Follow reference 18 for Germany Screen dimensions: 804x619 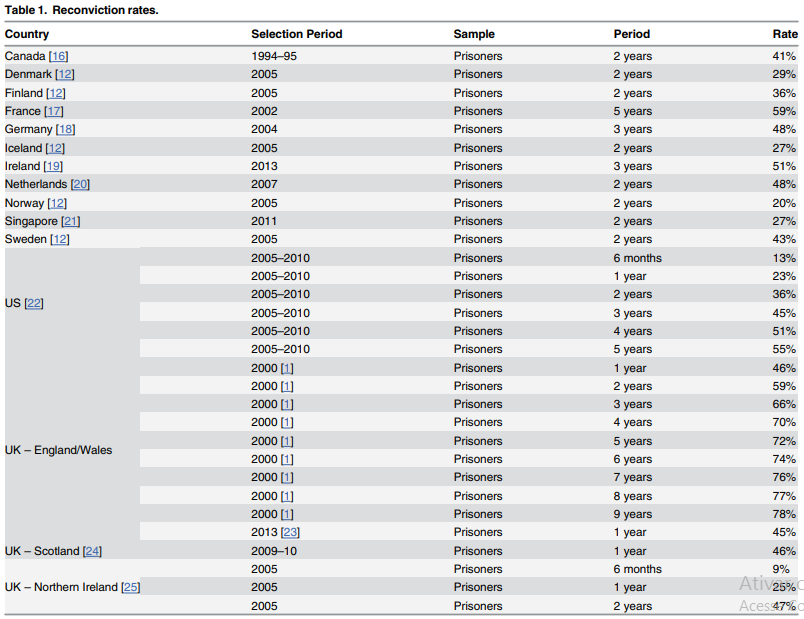tap(65, 129)
